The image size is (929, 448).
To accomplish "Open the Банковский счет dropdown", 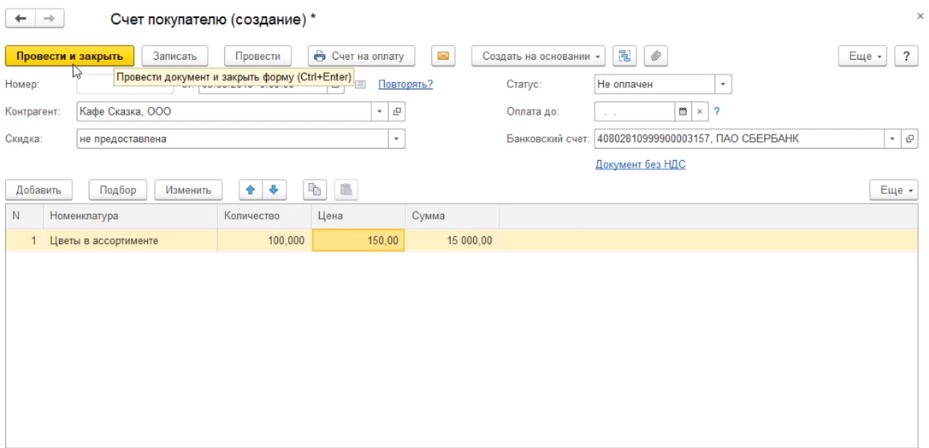I will [890, 139].
